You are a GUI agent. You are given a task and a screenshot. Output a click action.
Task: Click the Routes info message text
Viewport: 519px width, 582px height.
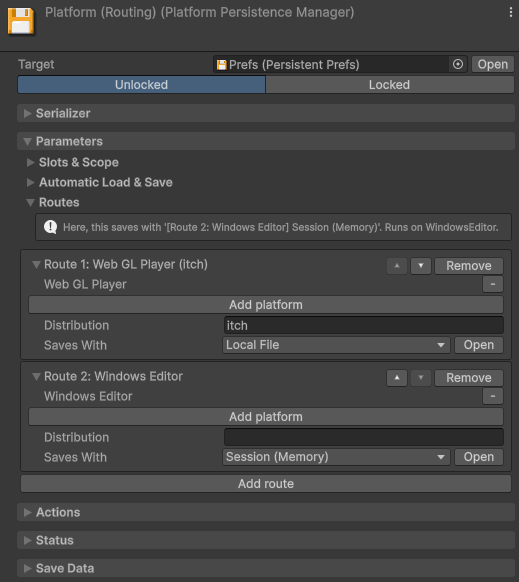[x=281, y=227]
